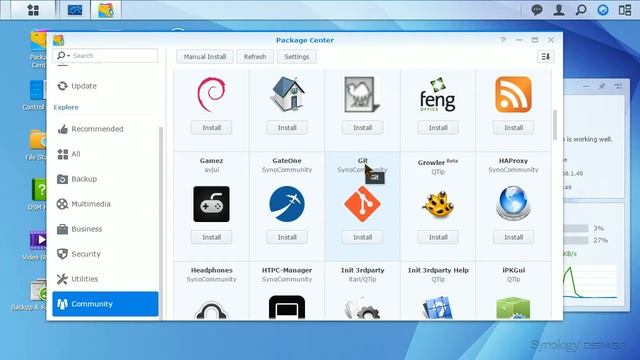Click the Manual Install button
The image size is (640, 360).
[x=205, y=57]
